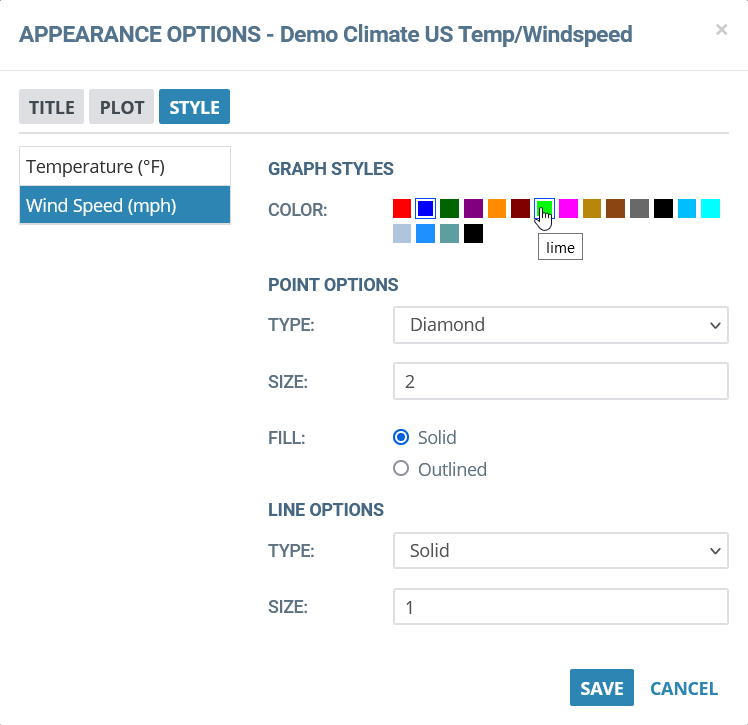Choose the dark green color swatch
The height and width of the screenshot is (725, 748).
click(x=449, y=208)
